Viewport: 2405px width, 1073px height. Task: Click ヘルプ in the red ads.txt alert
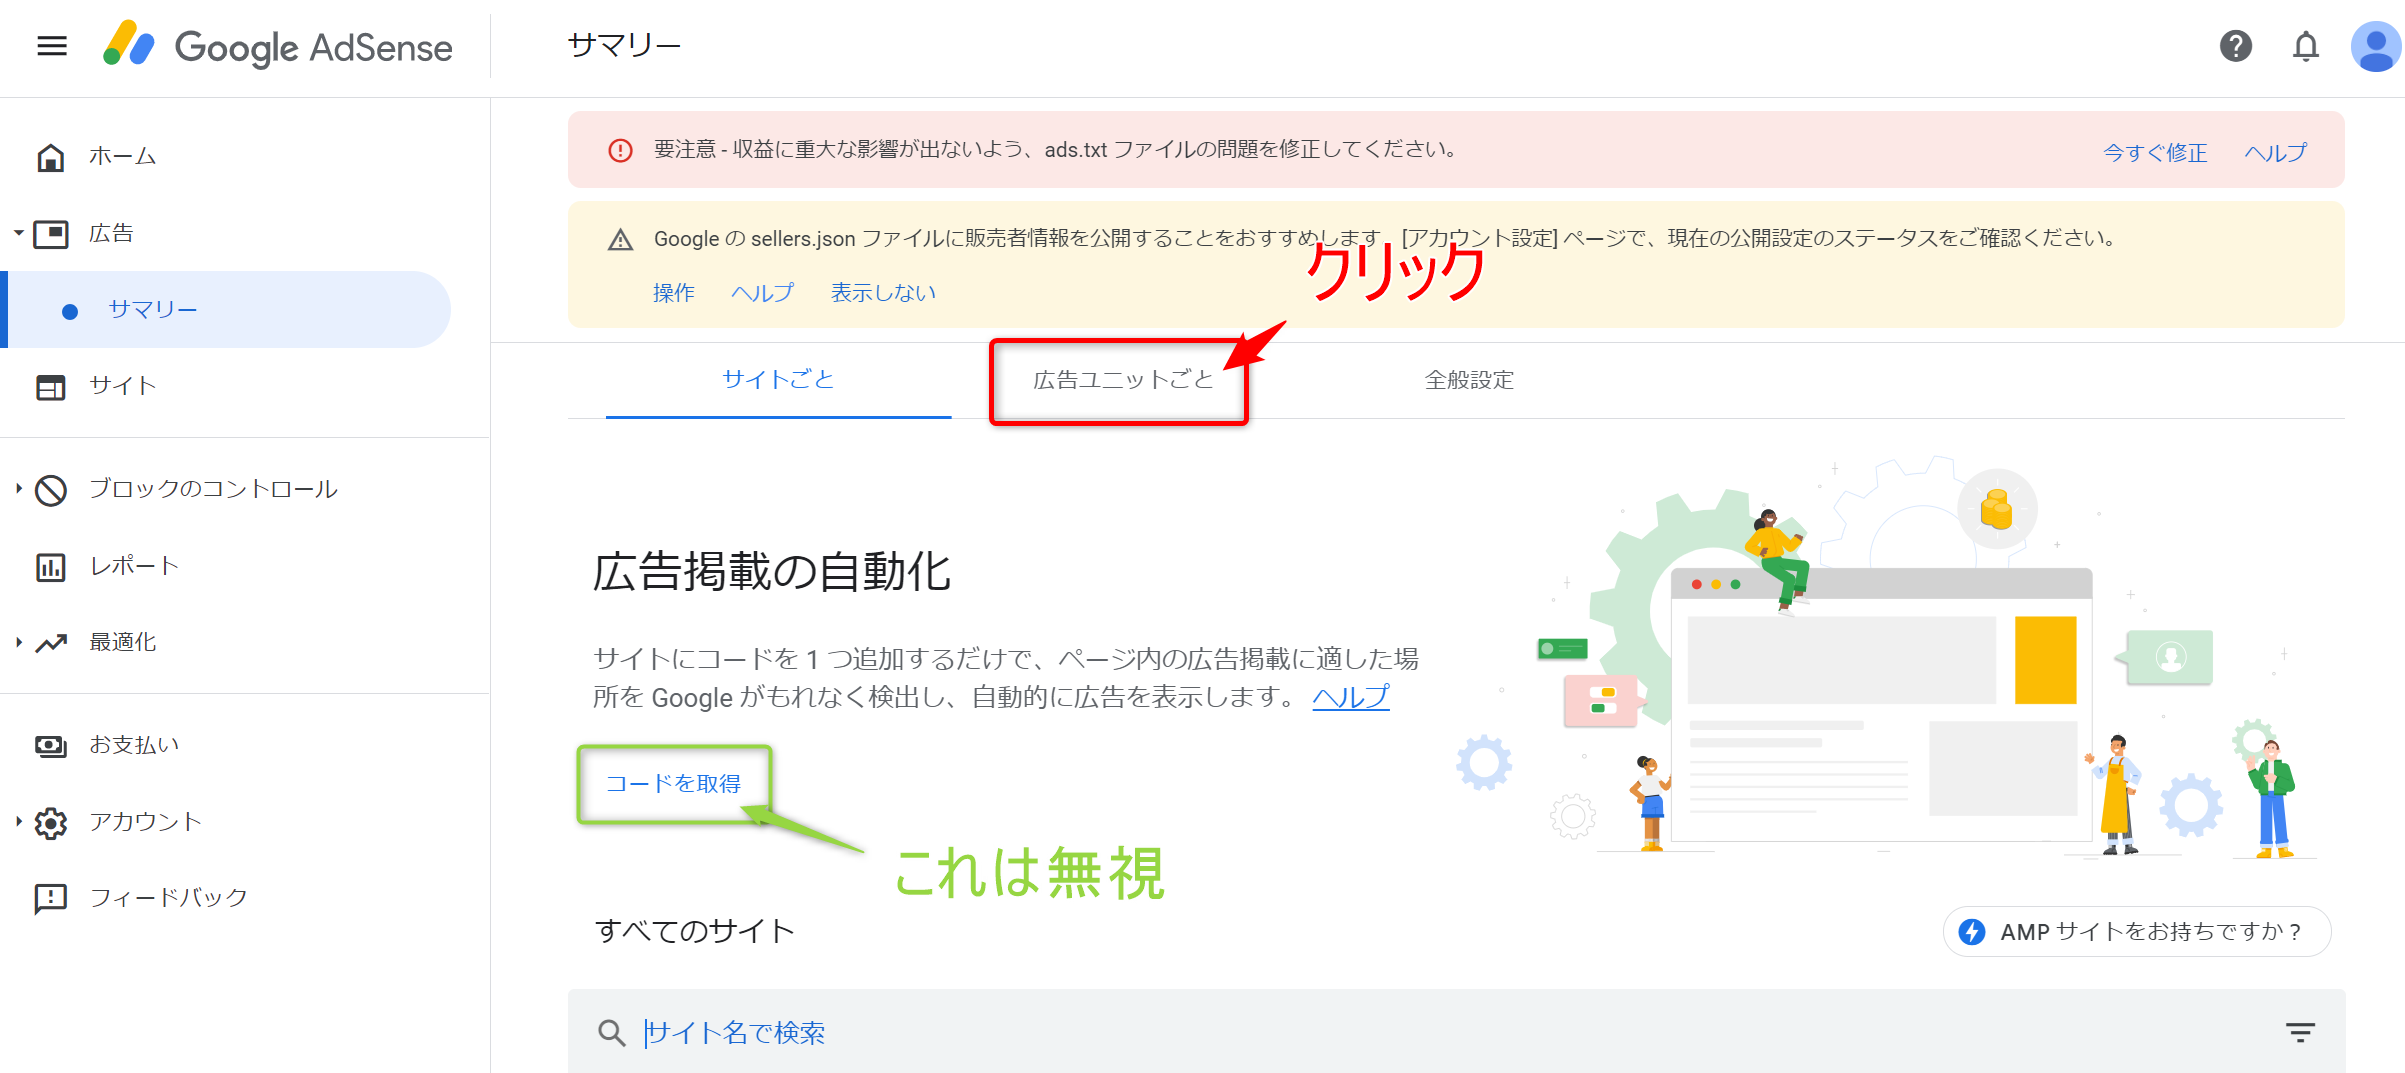[2276, 153]
